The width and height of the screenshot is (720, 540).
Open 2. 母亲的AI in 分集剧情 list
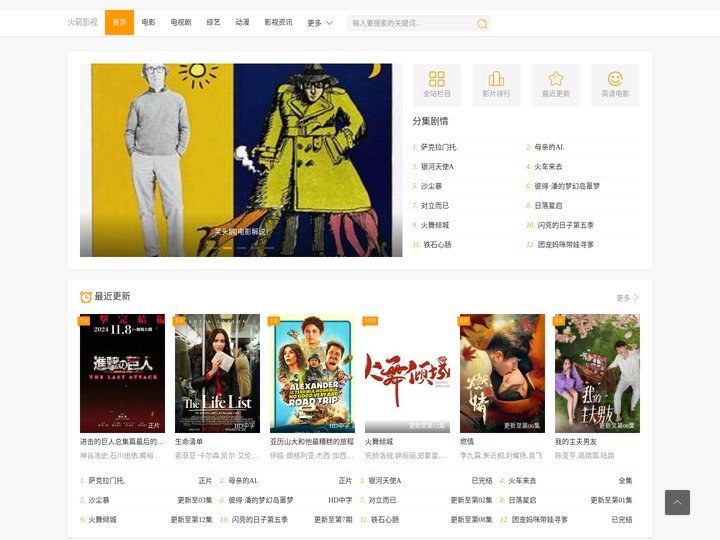(x=545, y=147)
